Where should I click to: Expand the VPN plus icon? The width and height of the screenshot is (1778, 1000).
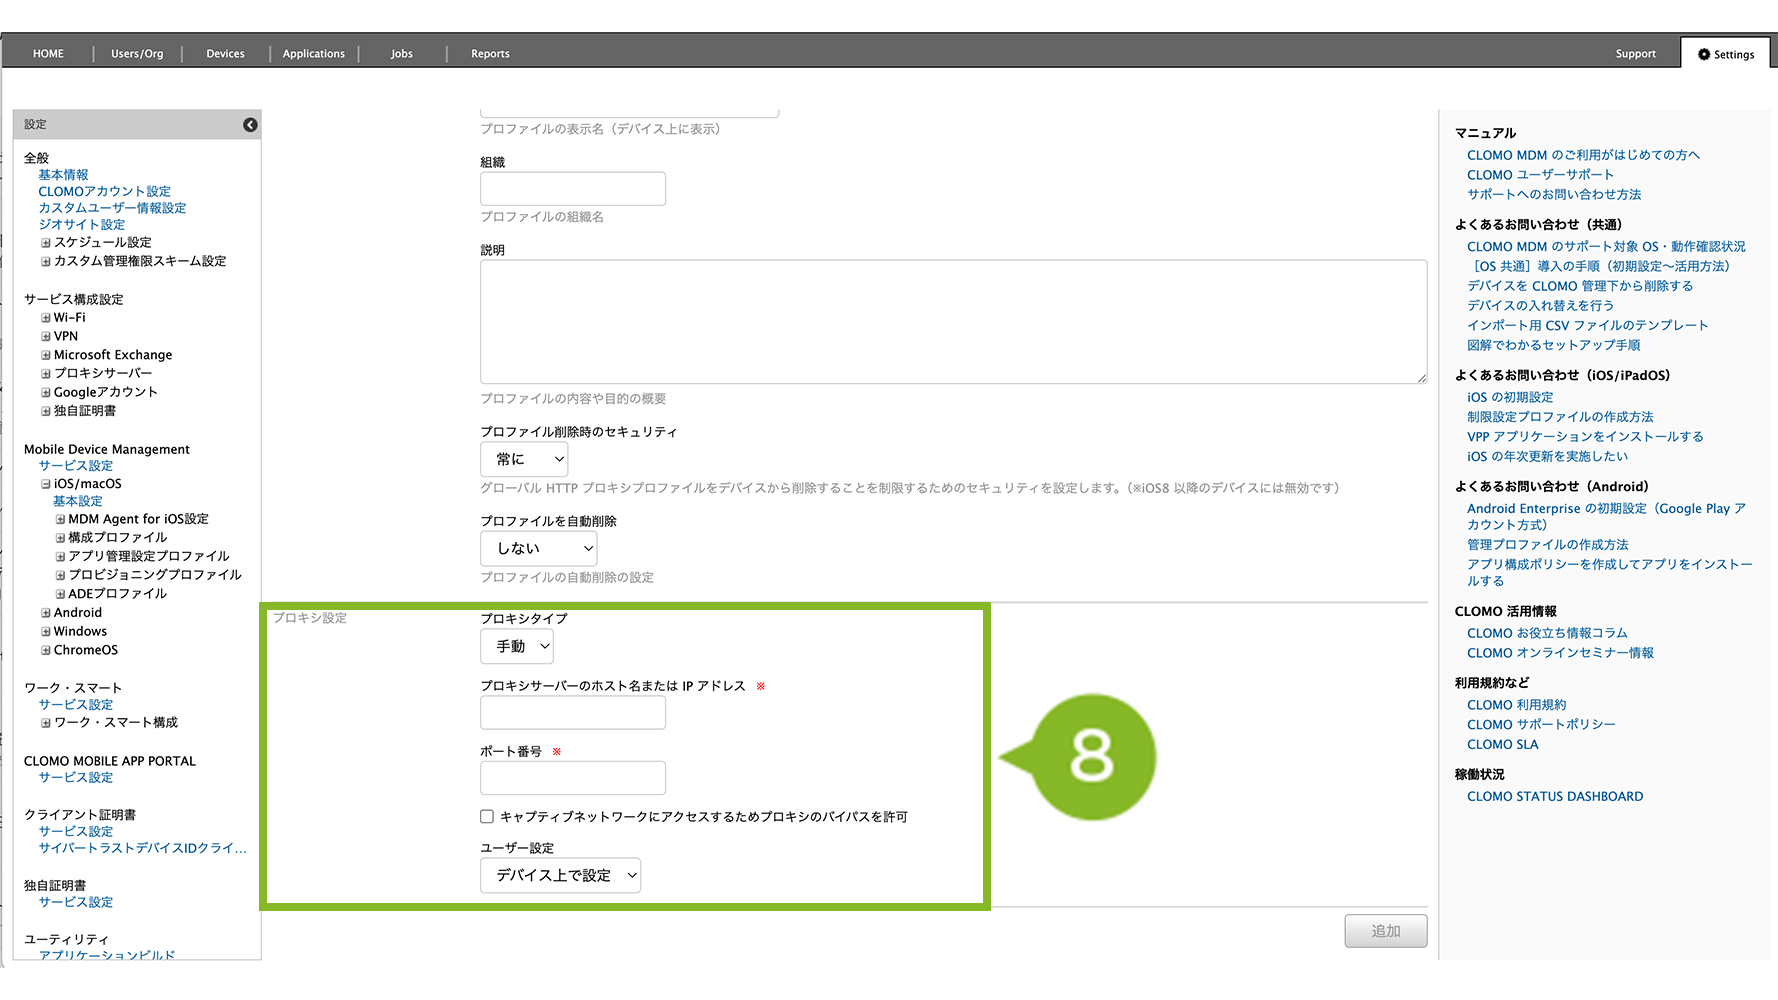45,337
